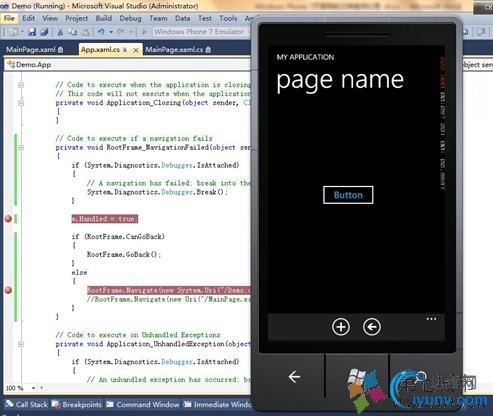Select the App.xaml.cs tab
The image size is (493, 416).
click(x=100, y=50)
